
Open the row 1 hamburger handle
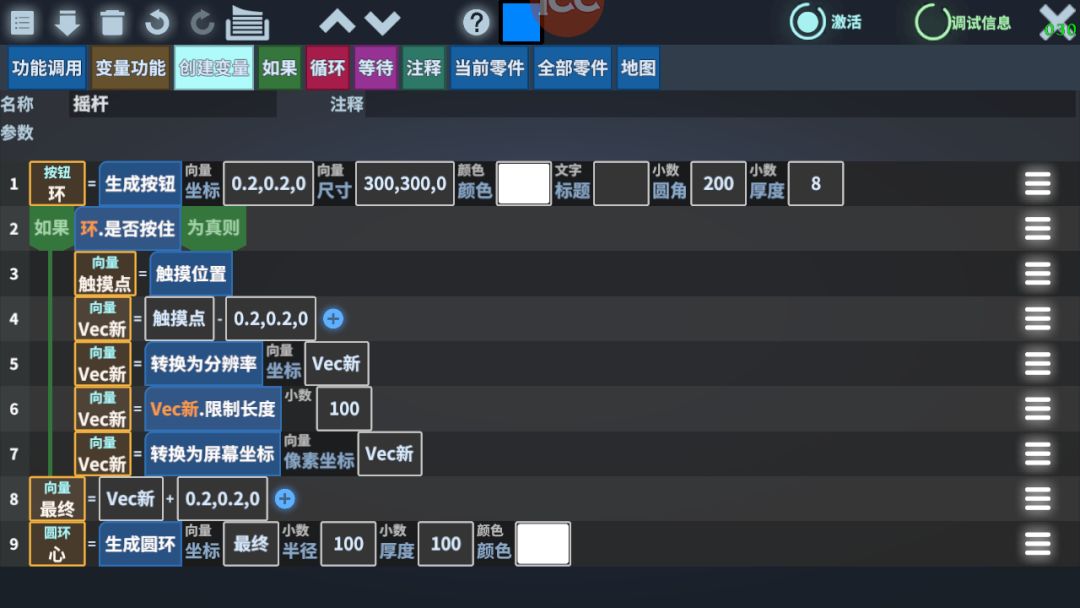coord(1037,184)
